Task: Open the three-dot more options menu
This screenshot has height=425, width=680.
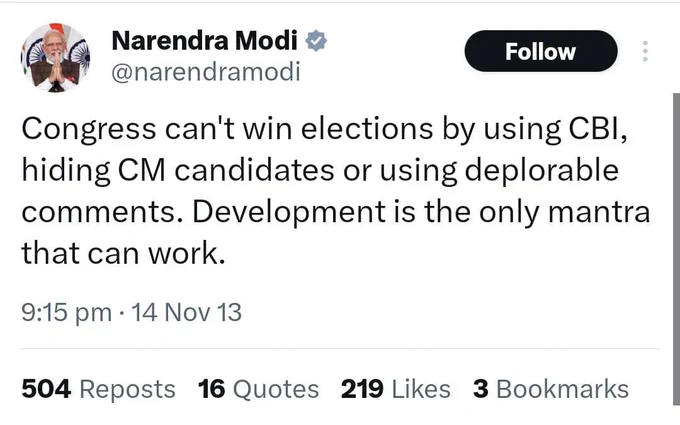Action: (645, 51)
